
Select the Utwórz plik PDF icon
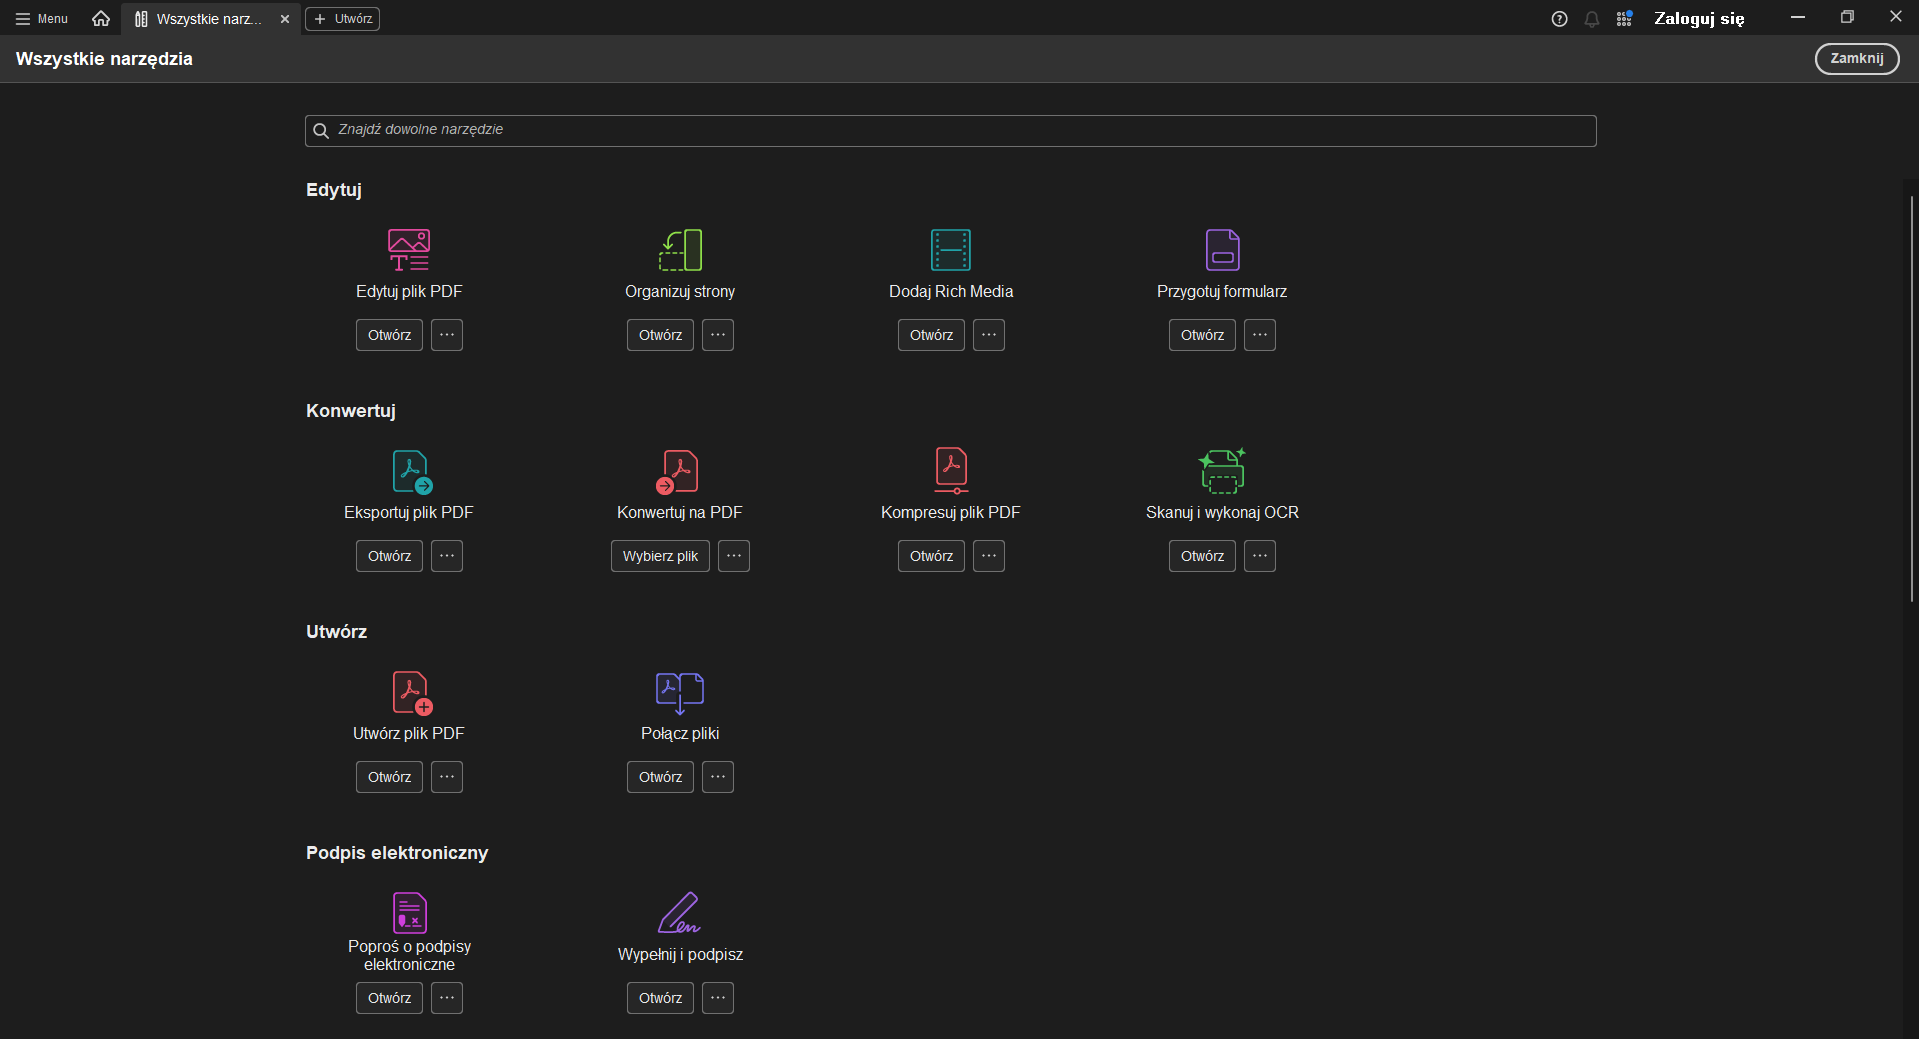(411, 692)
